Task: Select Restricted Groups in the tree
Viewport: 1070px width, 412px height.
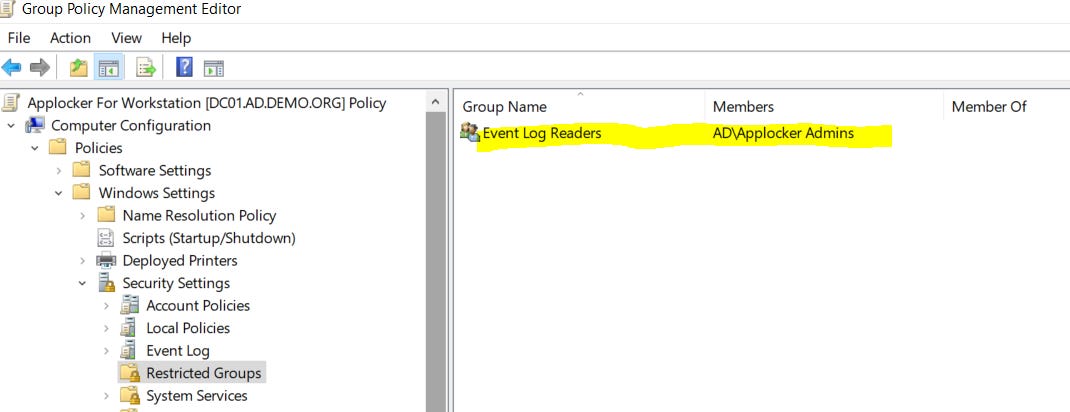Action: tap(203, 373)
